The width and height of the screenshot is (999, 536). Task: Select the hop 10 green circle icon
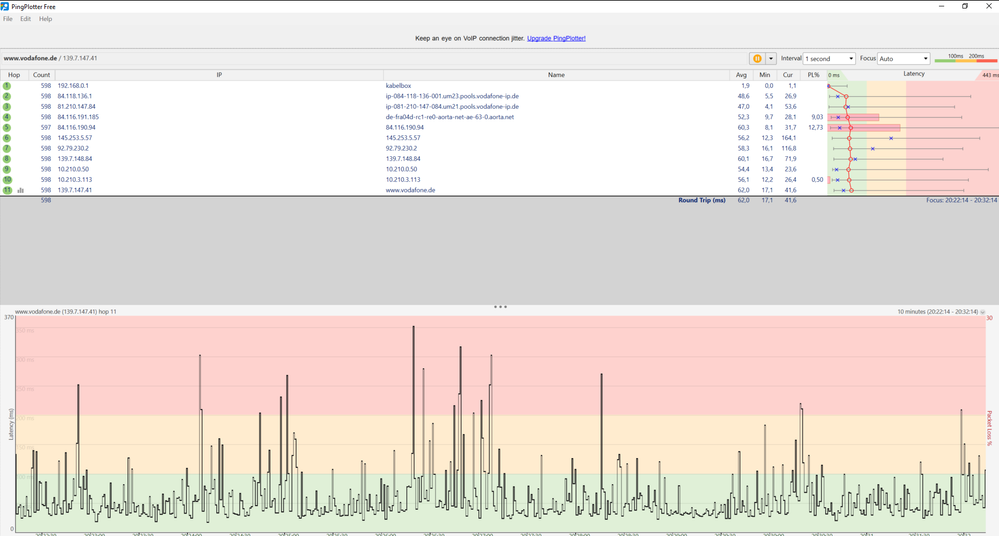7,180
